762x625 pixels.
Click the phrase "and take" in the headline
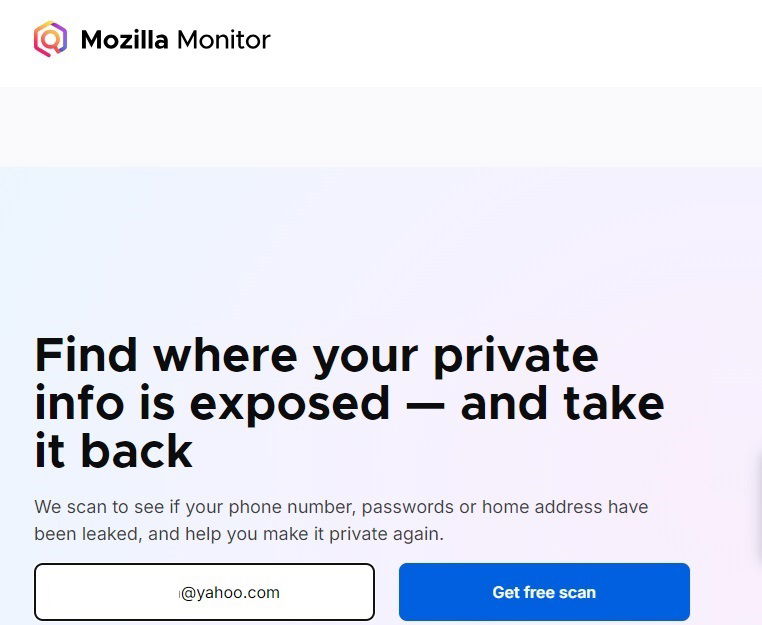click(x=562, y=402)
